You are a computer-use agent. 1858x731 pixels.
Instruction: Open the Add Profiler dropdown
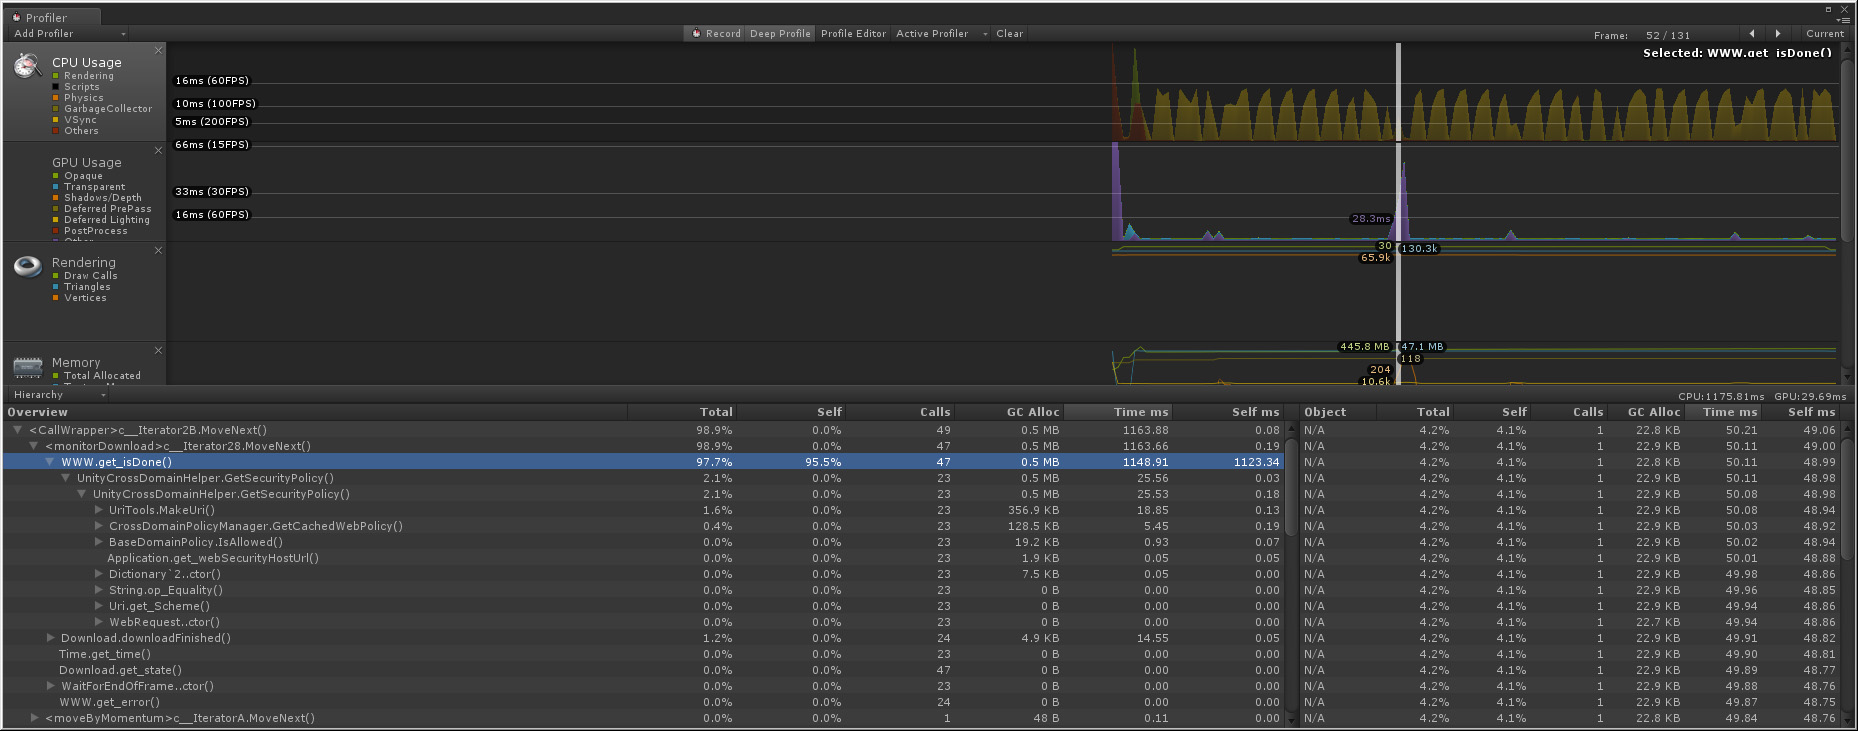[68, 34]
